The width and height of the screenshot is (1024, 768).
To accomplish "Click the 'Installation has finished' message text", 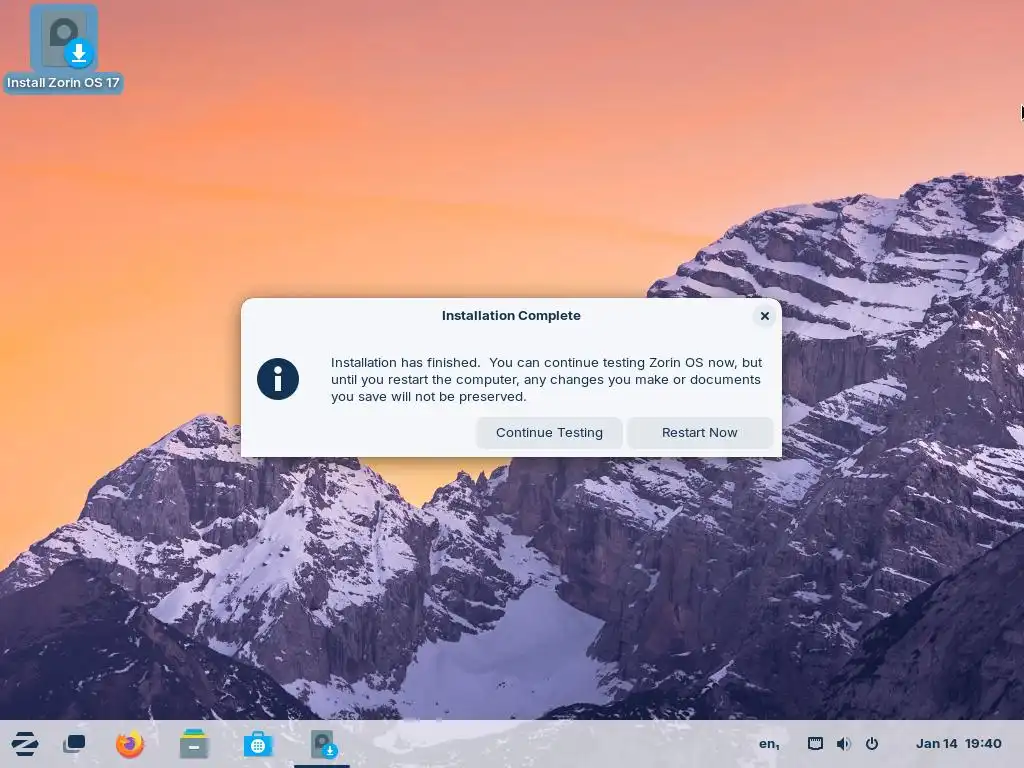I will click(x=547, y=379).
